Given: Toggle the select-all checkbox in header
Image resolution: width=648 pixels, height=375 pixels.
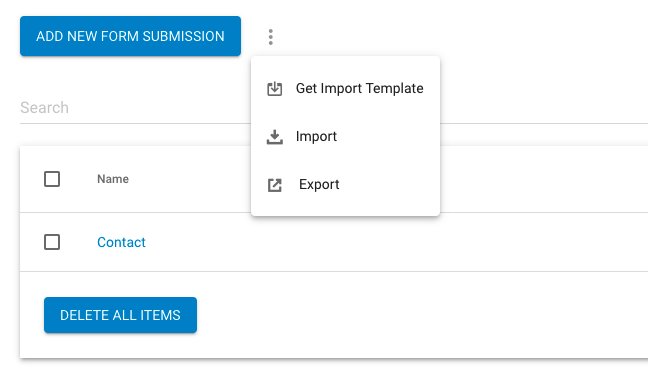Looking at the screenshot, I should (52, 179).
